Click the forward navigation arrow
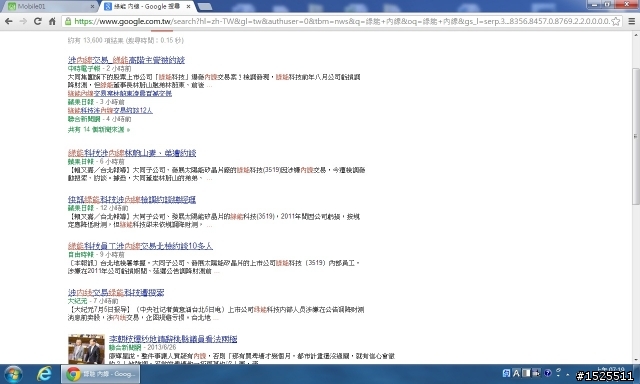640x384 pixels. pos(23,22)
